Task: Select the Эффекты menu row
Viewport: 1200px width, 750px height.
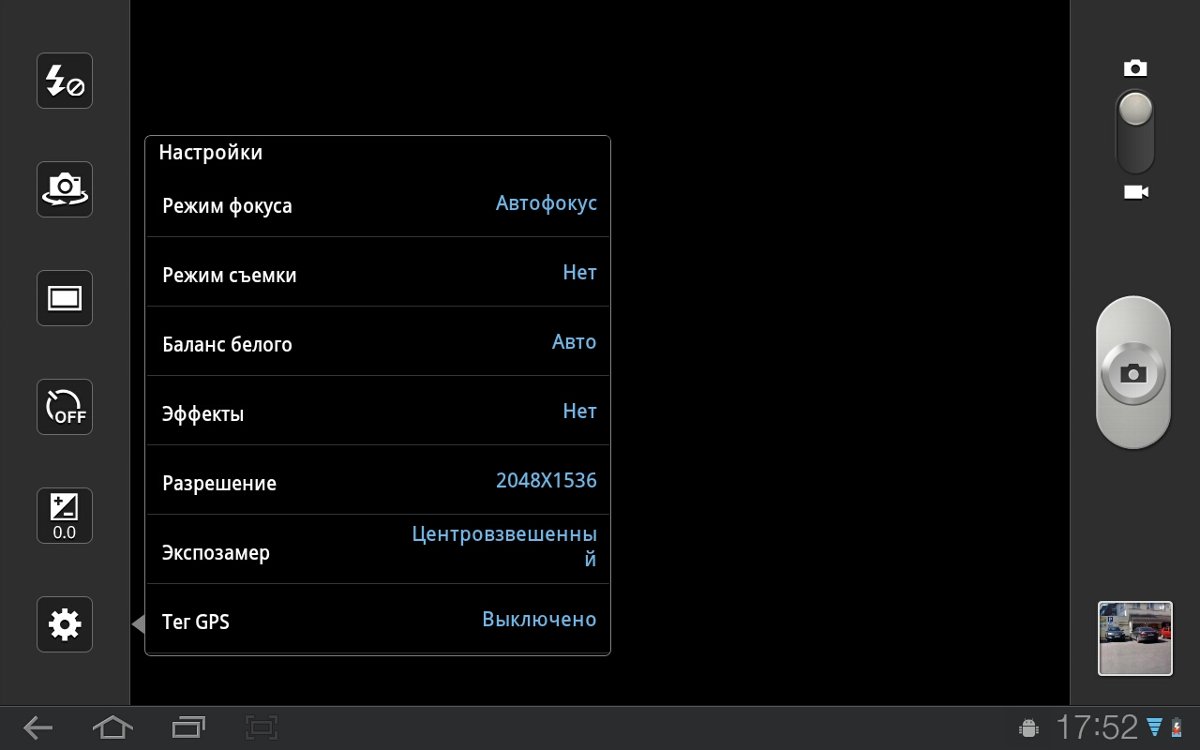Action: click(x=378, y=412)
